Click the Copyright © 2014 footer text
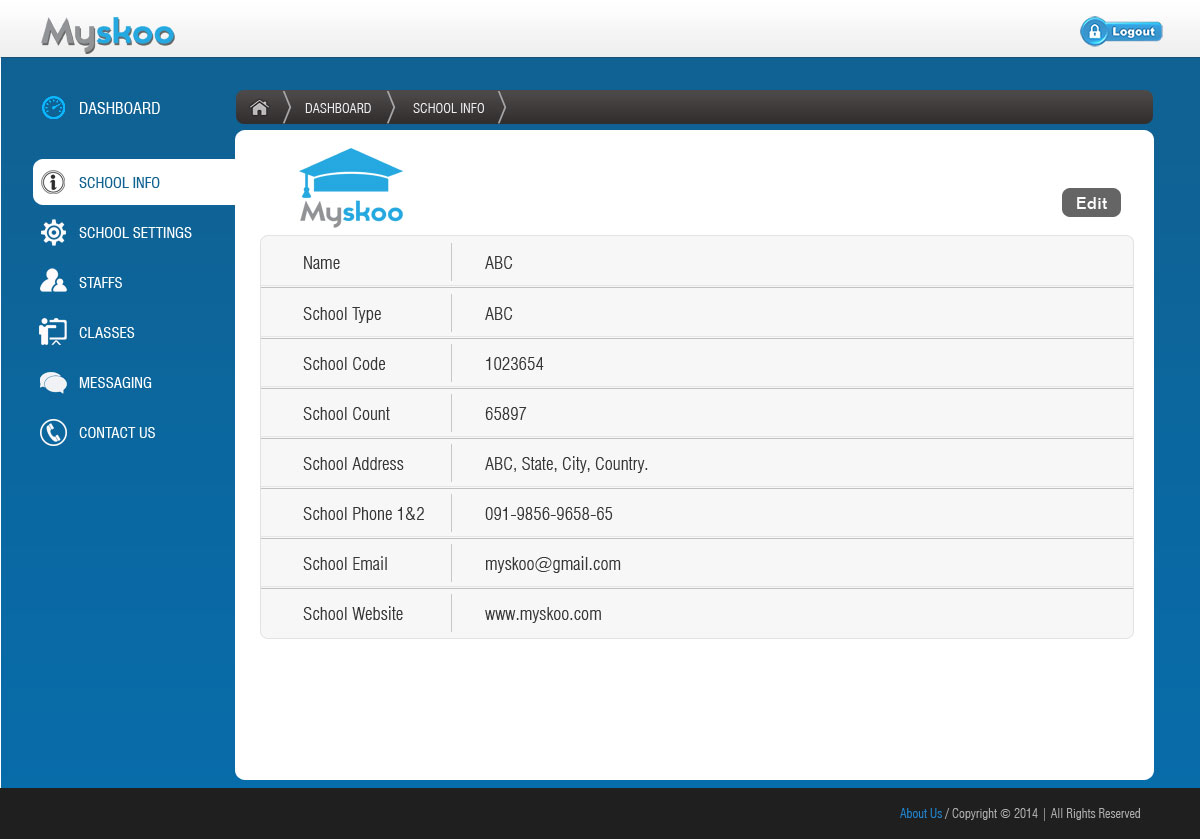The image size is (1200, 839). [x=995, y=814]
